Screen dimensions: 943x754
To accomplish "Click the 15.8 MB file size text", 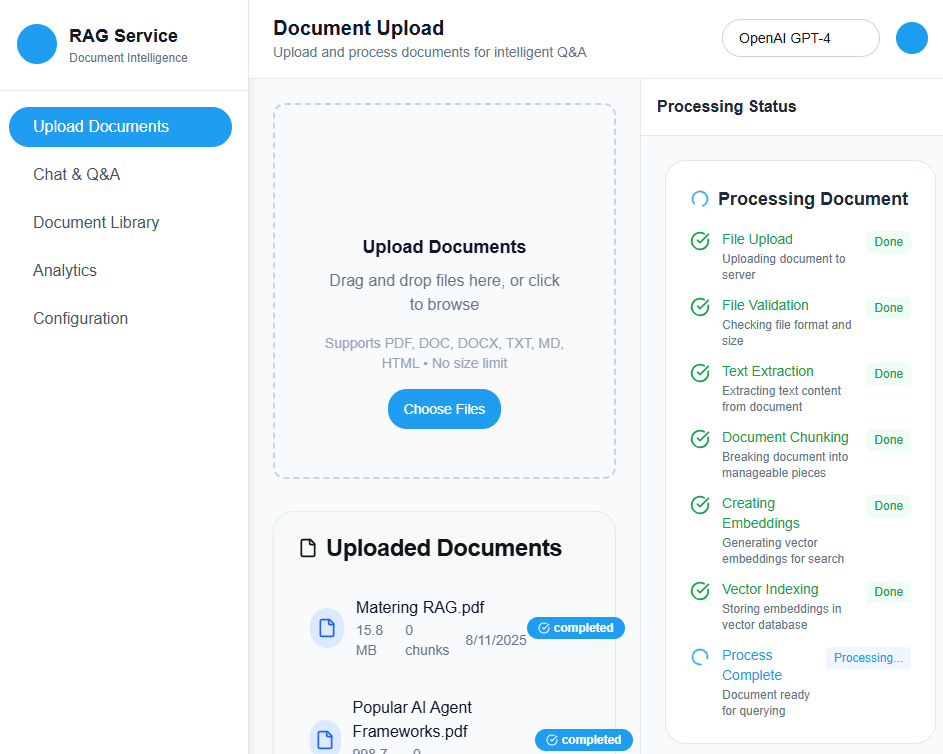I will (369, 640).
